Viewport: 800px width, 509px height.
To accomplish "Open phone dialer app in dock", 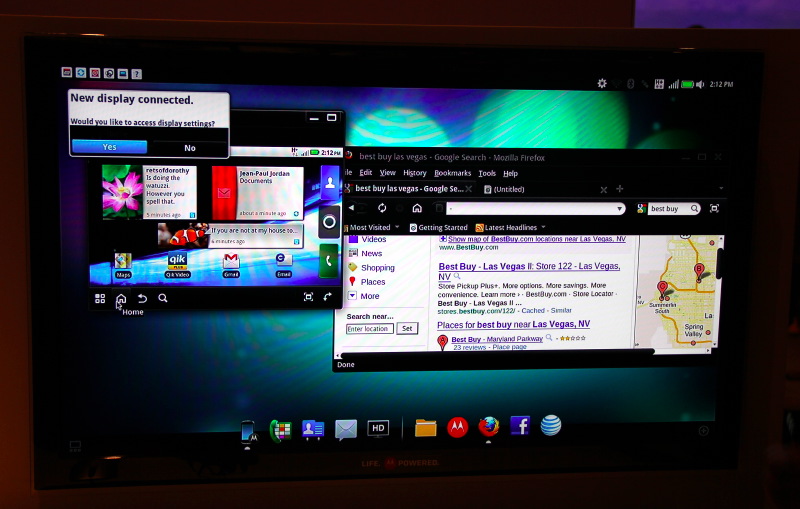I will point(280,431).
